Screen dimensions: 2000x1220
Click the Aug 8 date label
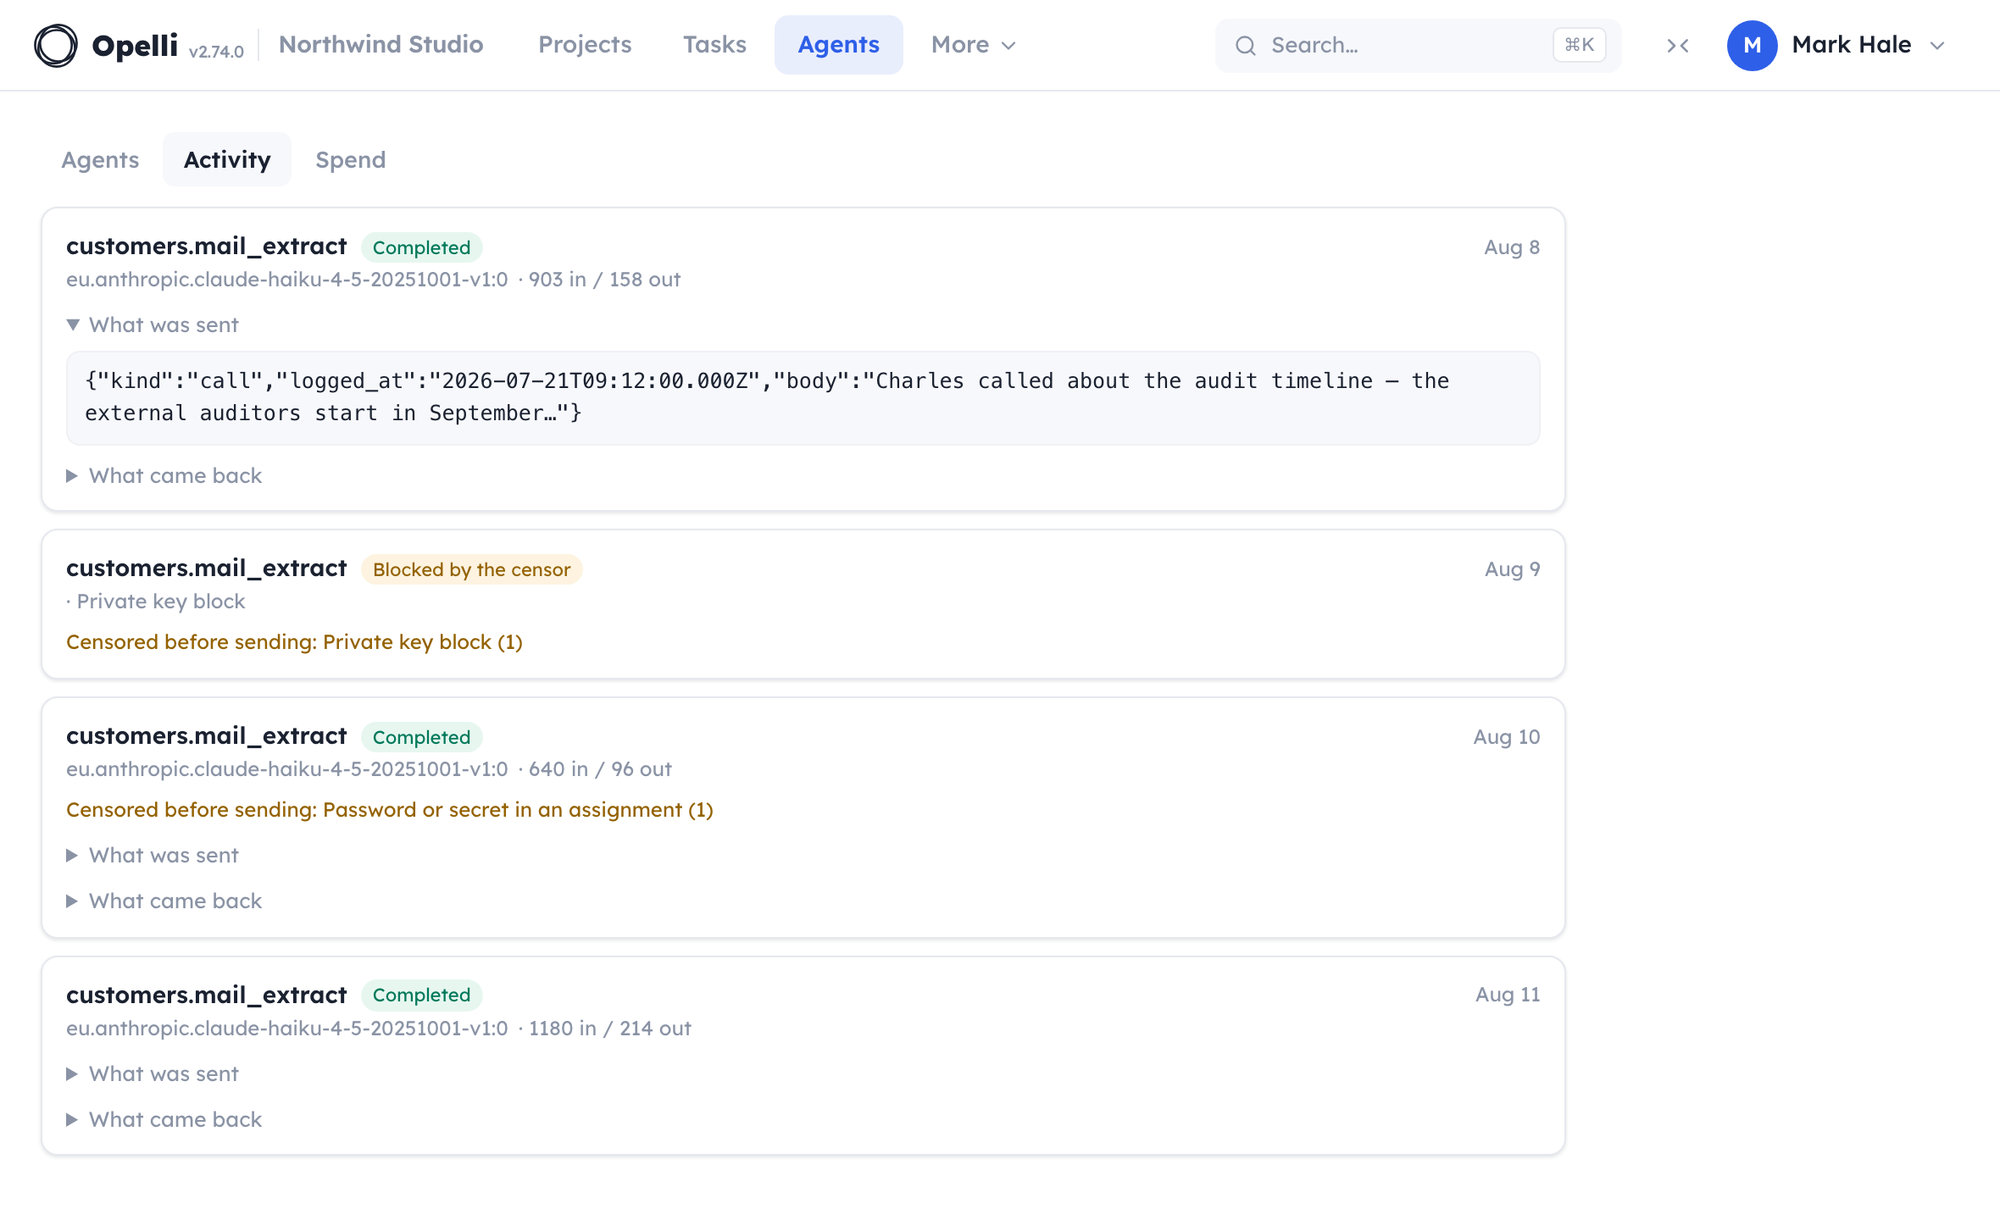(x=1512, y=247)
